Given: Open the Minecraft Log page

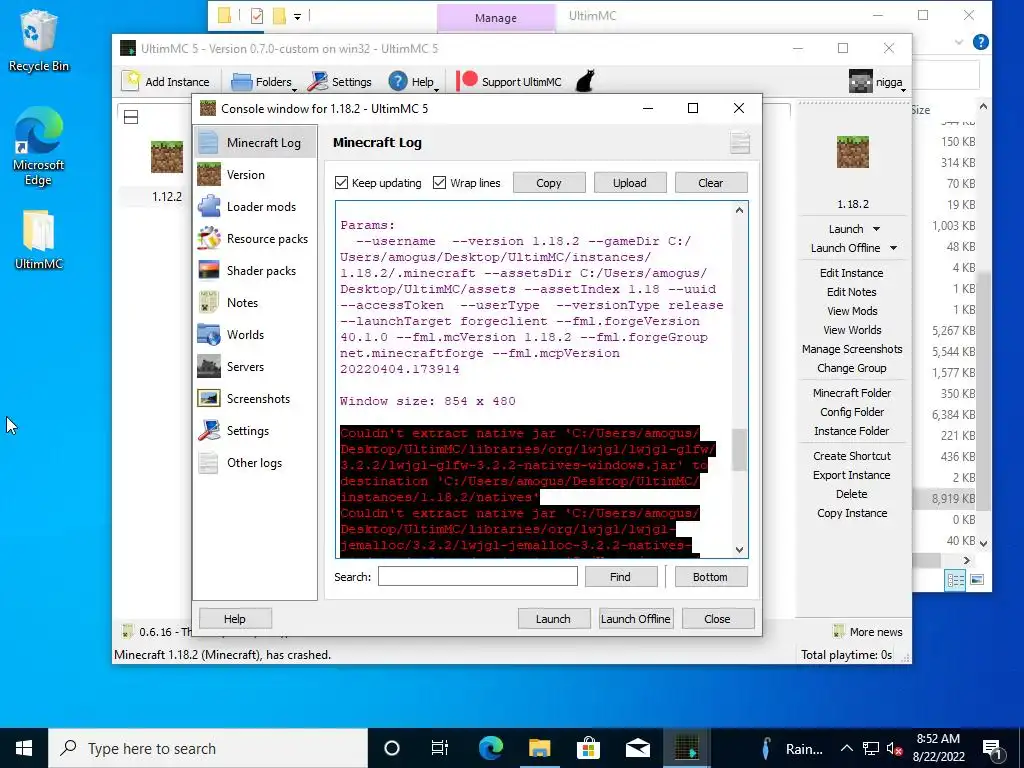Looking at the screenshot, I should pos(255,142).
